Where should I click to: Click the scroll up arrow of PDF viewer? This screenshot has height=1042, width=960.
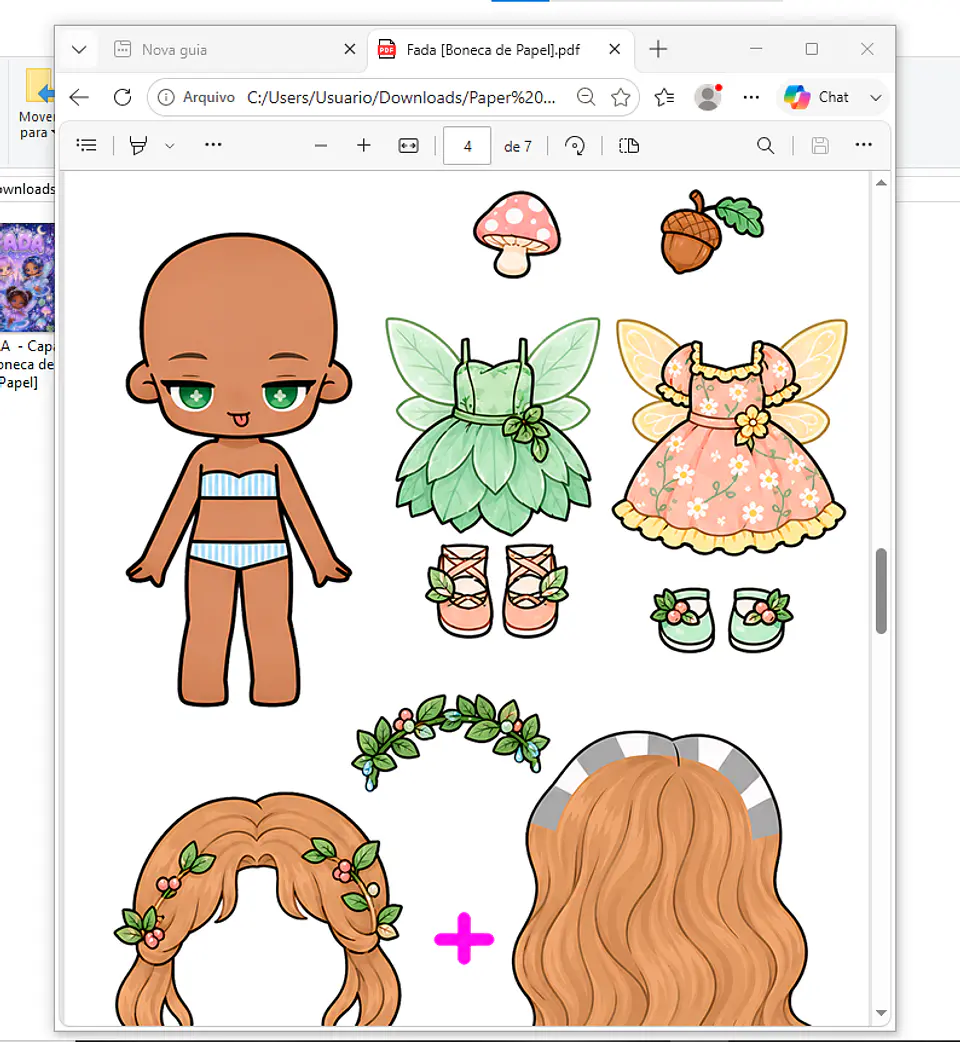tap(881, 183)
